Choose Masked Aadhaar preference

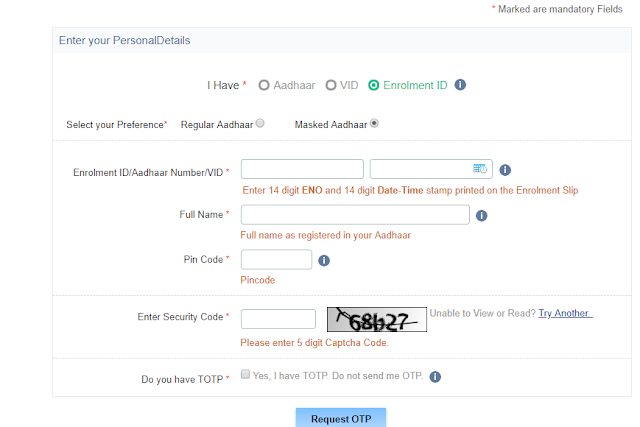click(x=374, y=123)
